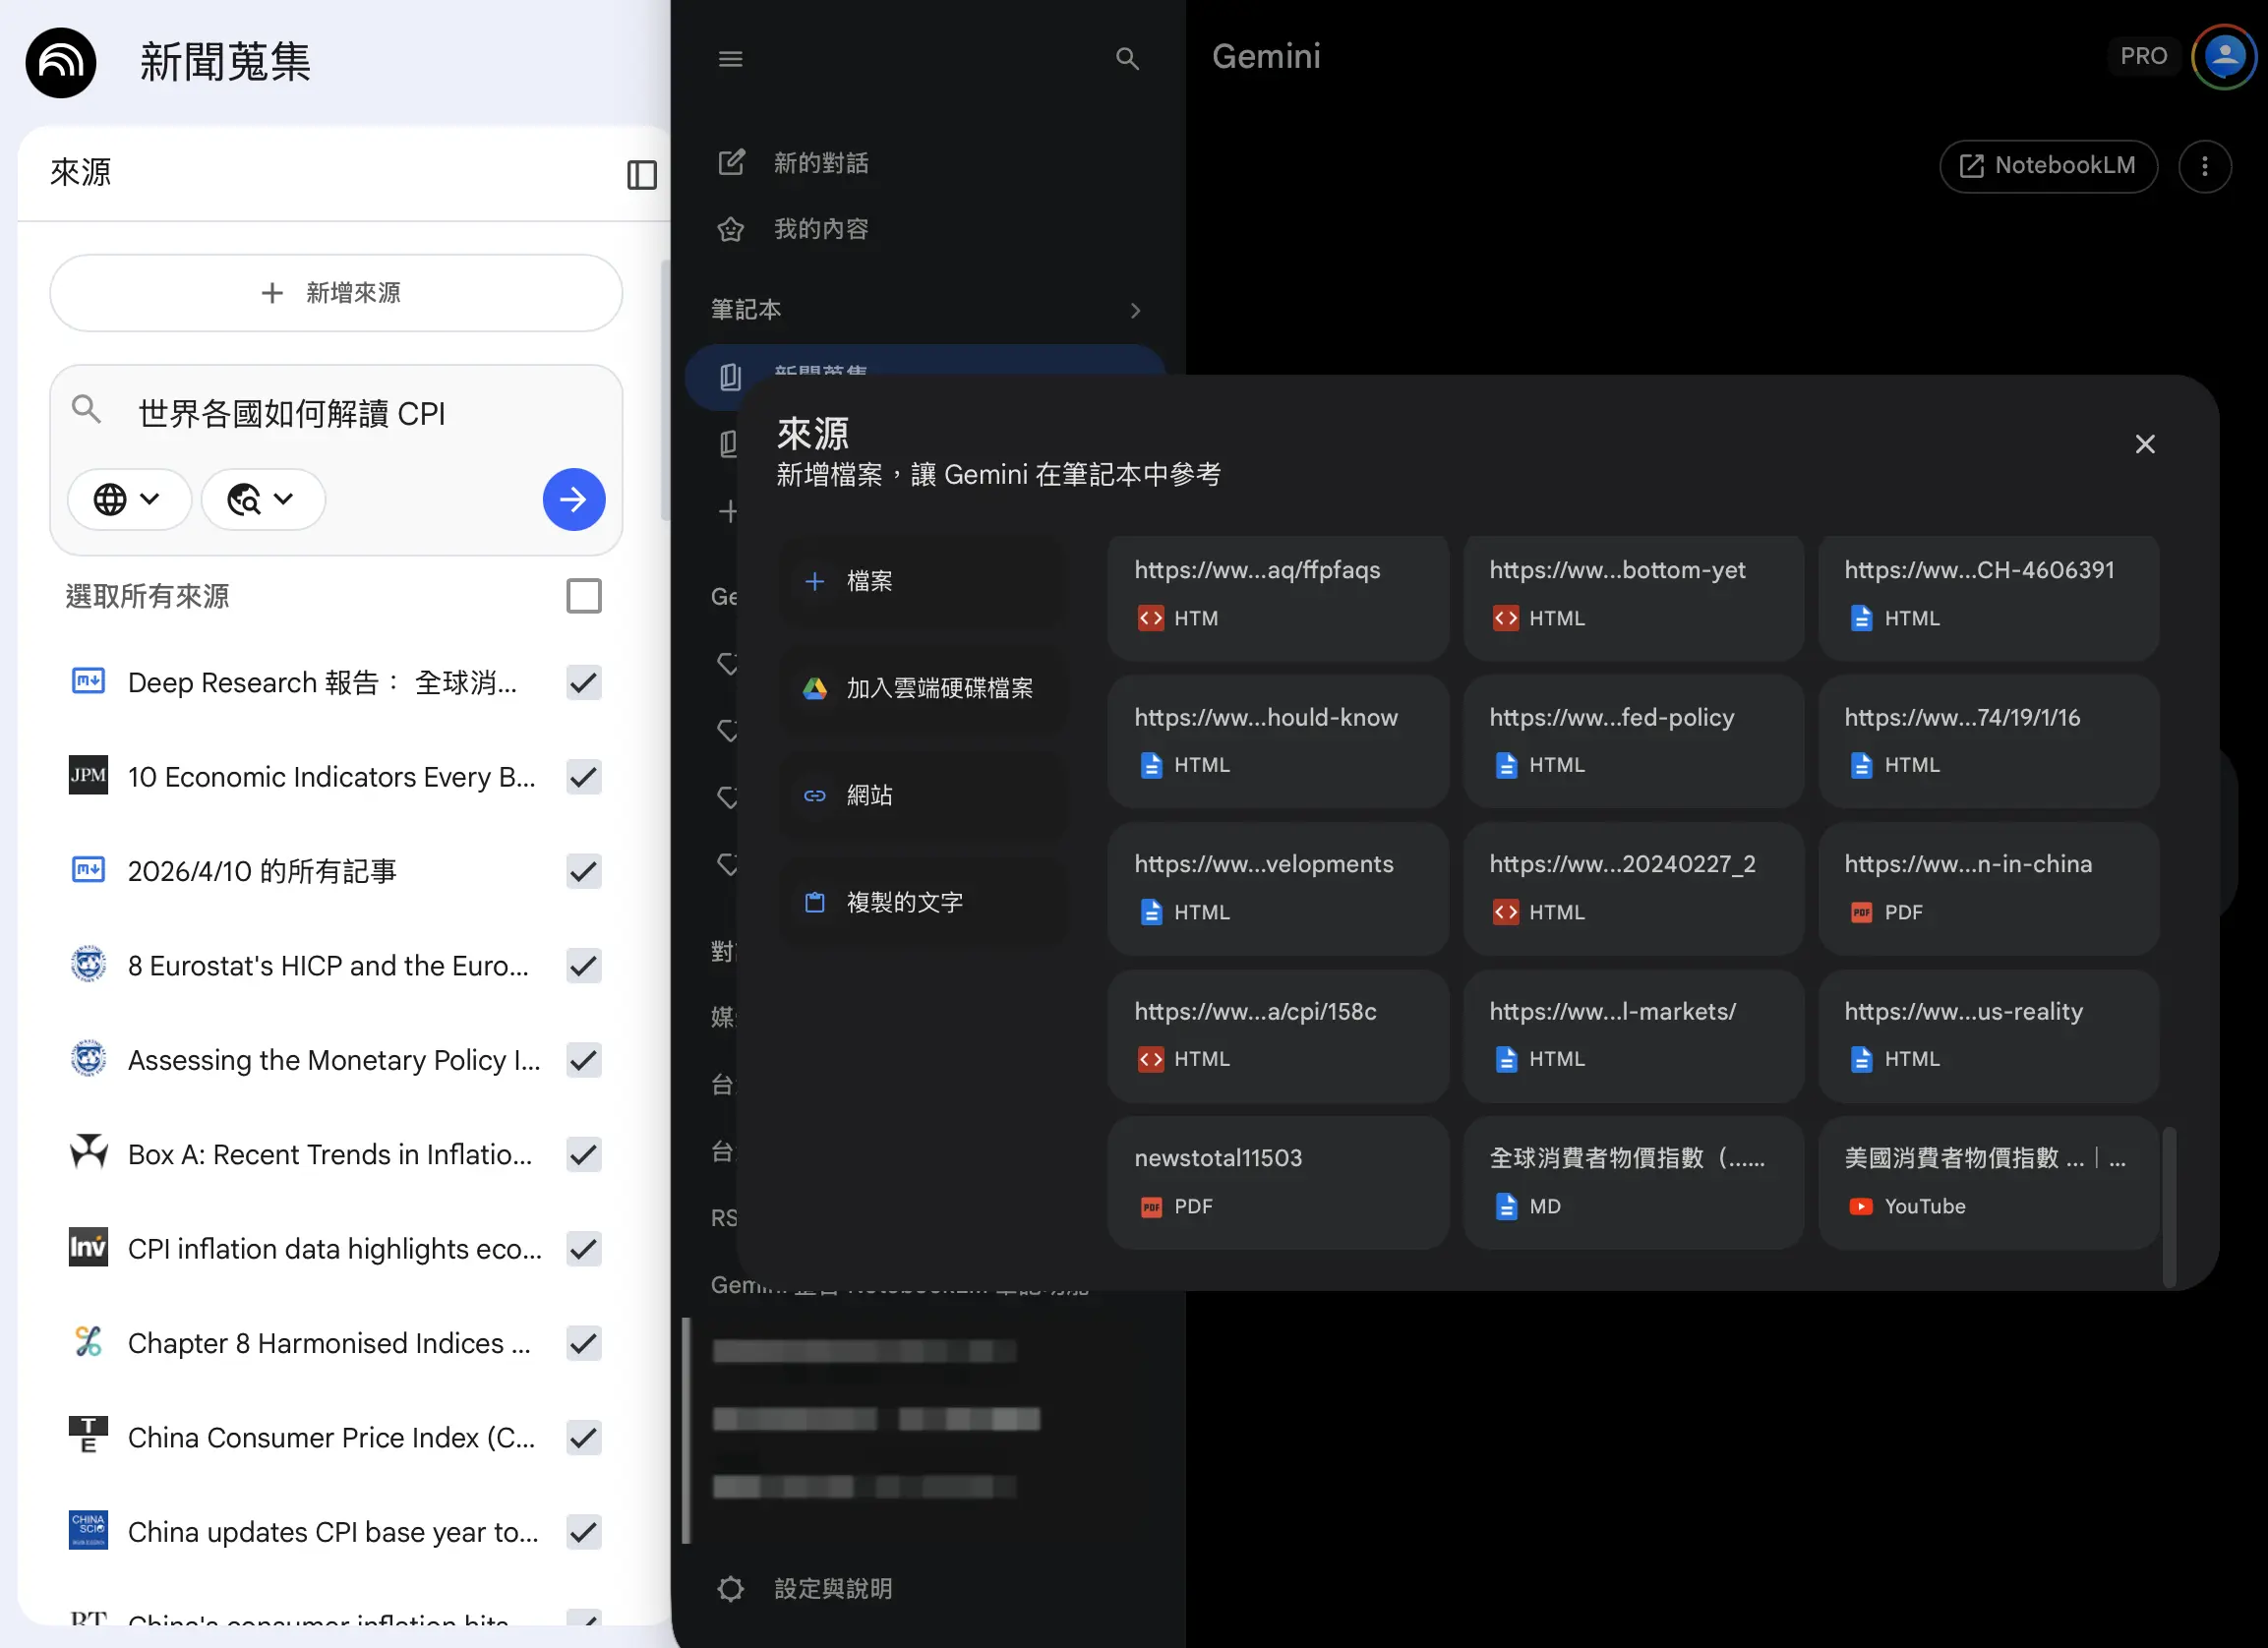
Task: Click the JPM source icon
Action: point(88,776)
